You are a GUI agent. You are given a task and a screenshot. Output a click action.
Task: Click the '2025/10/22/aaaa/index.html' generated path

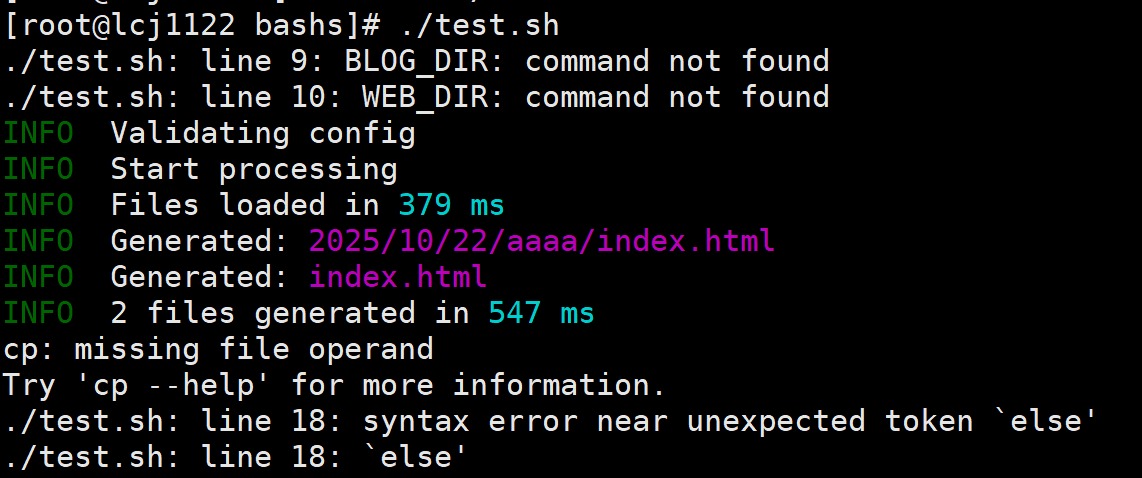pos(541,241)
